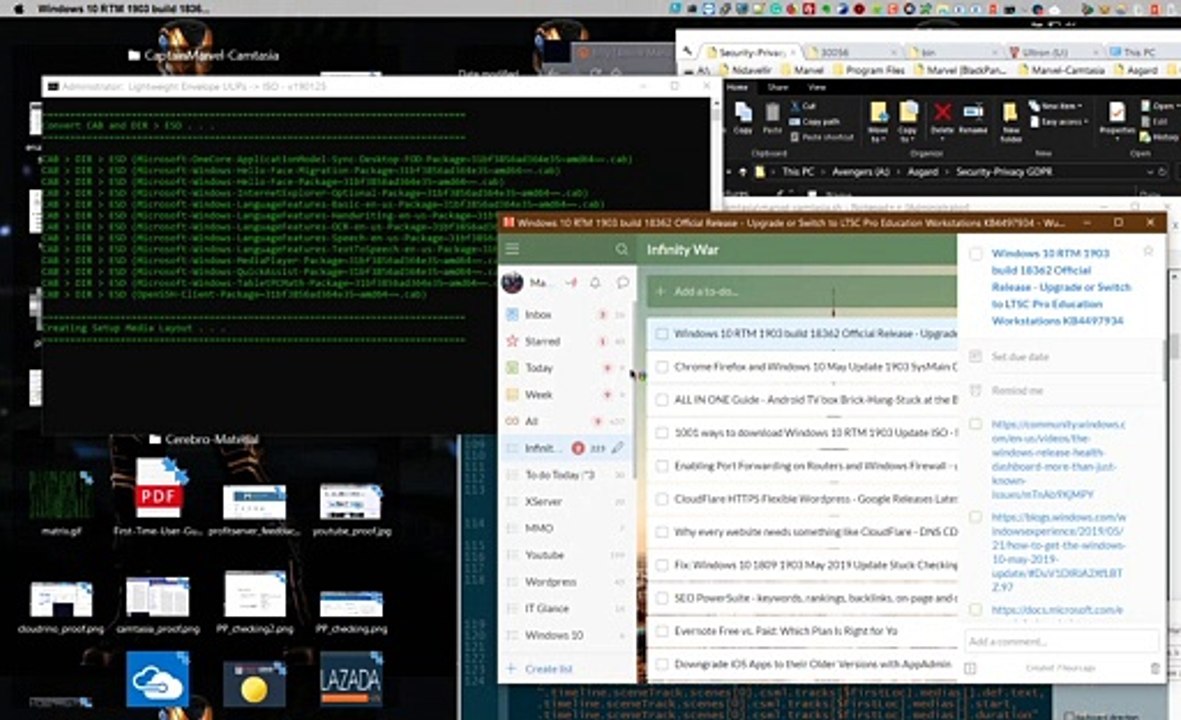
Task: Check off Chrome Firefox and Windows 10 task
Action: [x=661, y=367]
